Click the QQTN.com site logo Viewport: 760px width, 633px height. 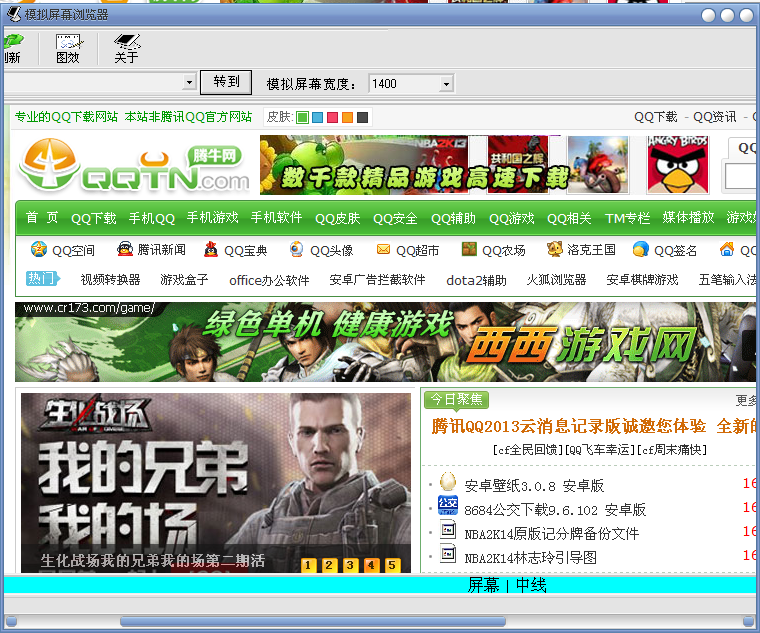coord(134,165)
